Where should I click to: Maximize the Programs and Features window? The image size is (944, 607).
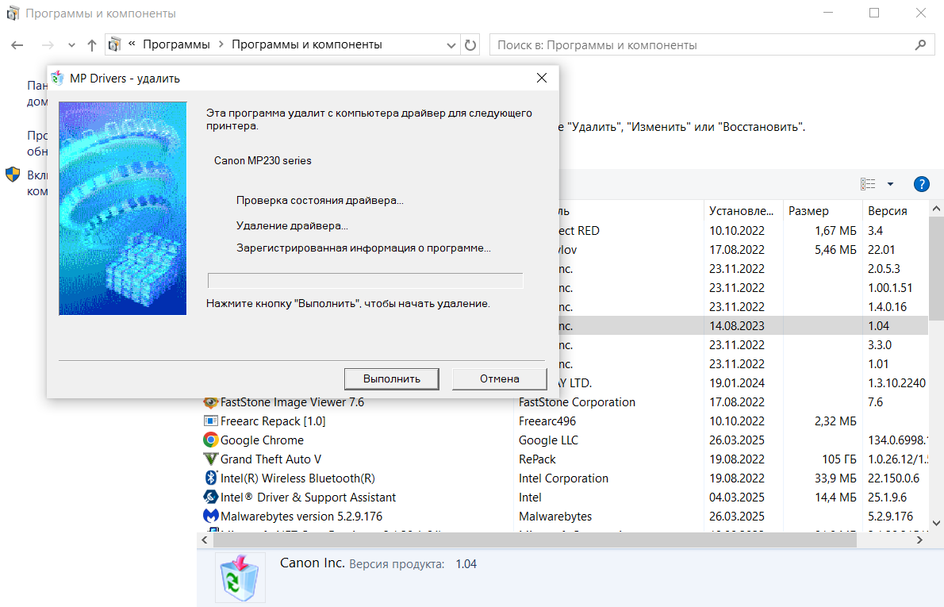pos(874,13)
